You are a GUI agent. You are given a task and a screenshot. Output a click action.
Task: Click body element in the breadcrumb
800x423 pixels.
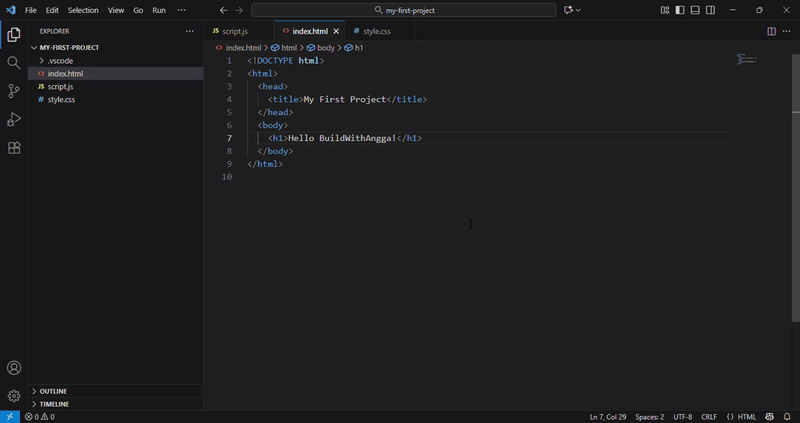tap(321, 47)
